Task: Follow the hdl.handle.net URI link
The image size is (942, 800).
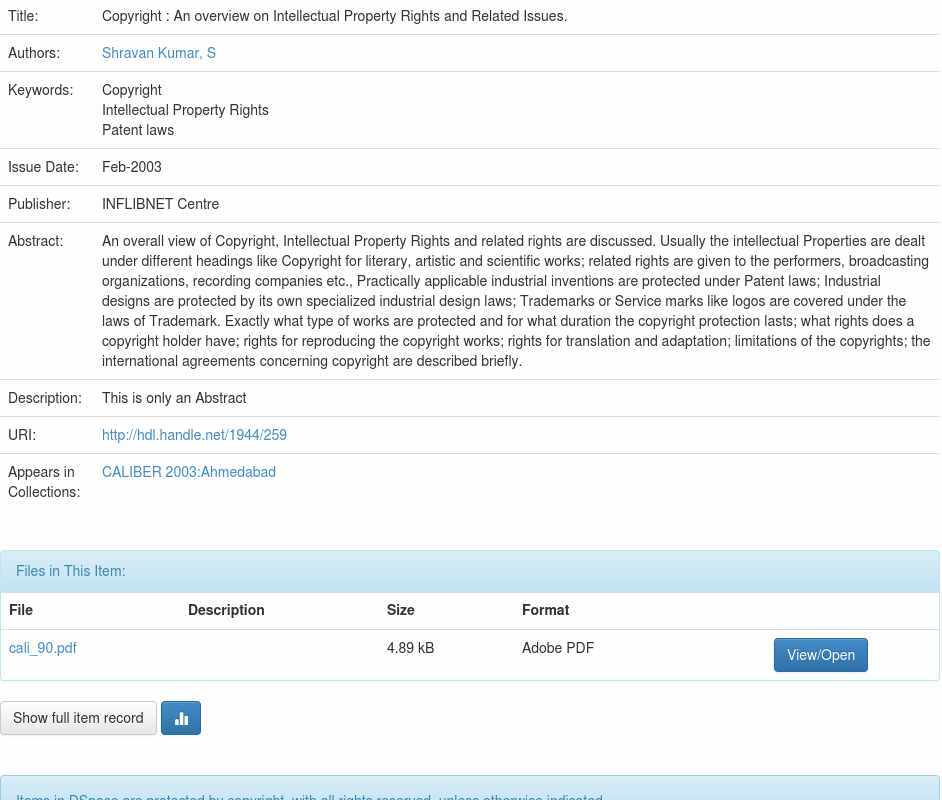Action: click(194, 435)
